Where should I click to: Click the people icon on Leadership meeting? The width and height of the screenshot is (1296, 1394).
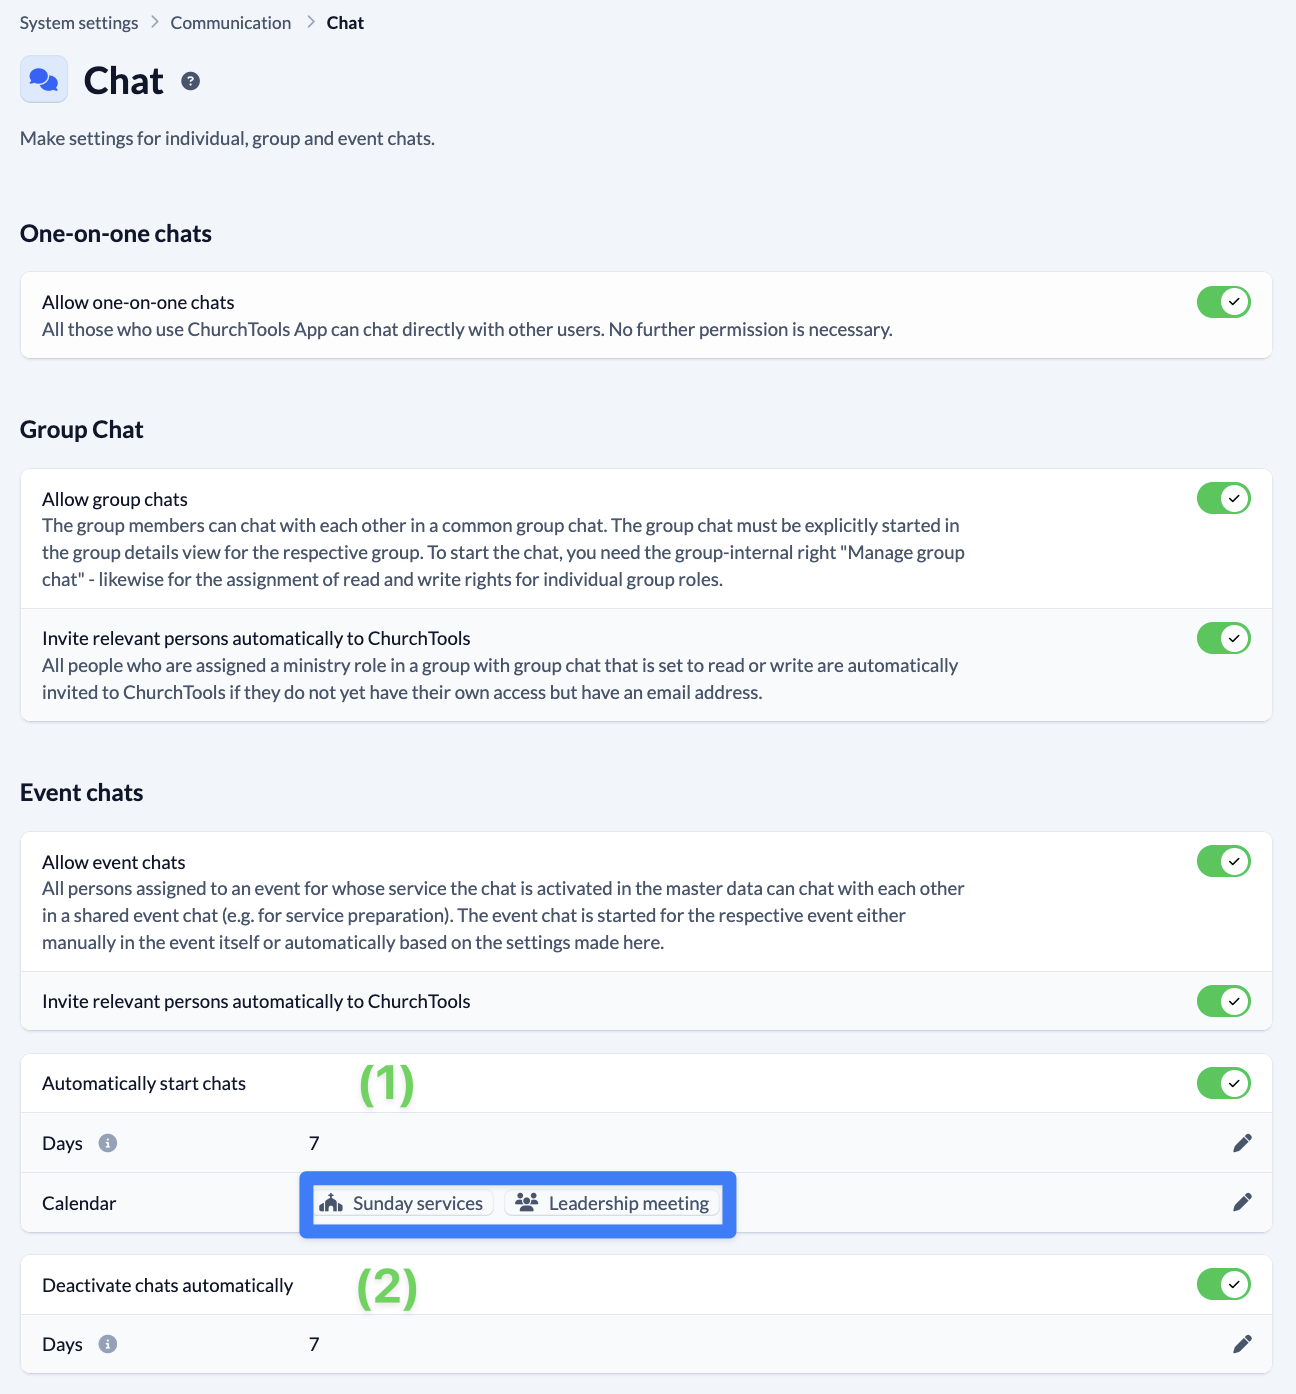(527, 1202)
